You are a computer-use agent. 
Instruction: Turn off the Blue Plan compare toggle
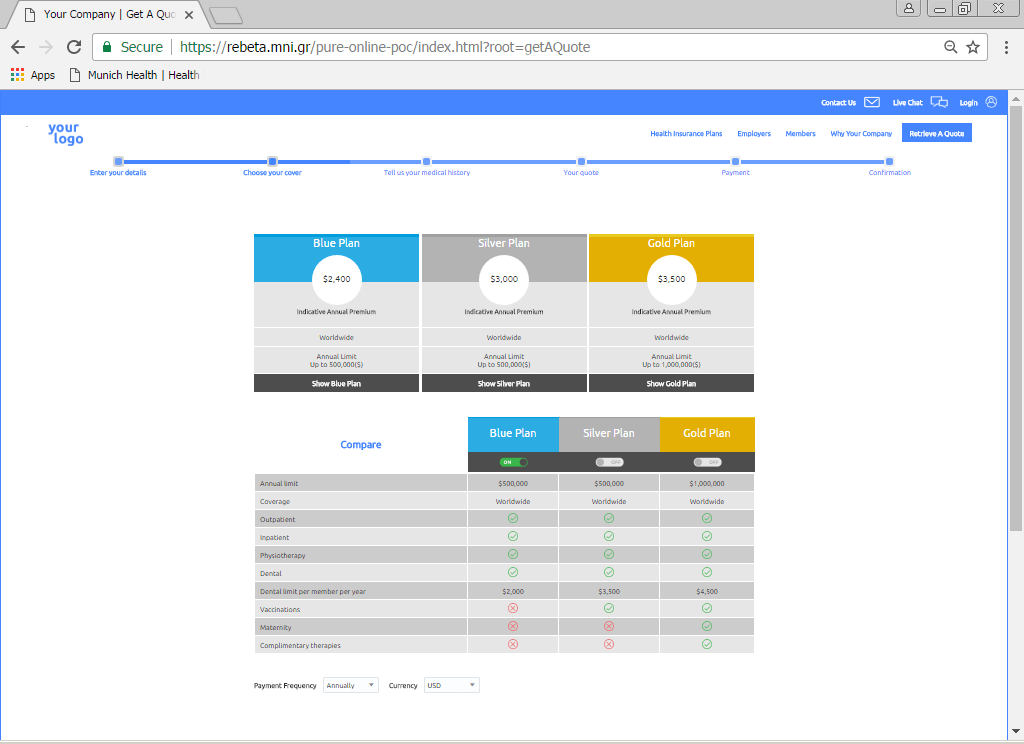click(513, 462)
